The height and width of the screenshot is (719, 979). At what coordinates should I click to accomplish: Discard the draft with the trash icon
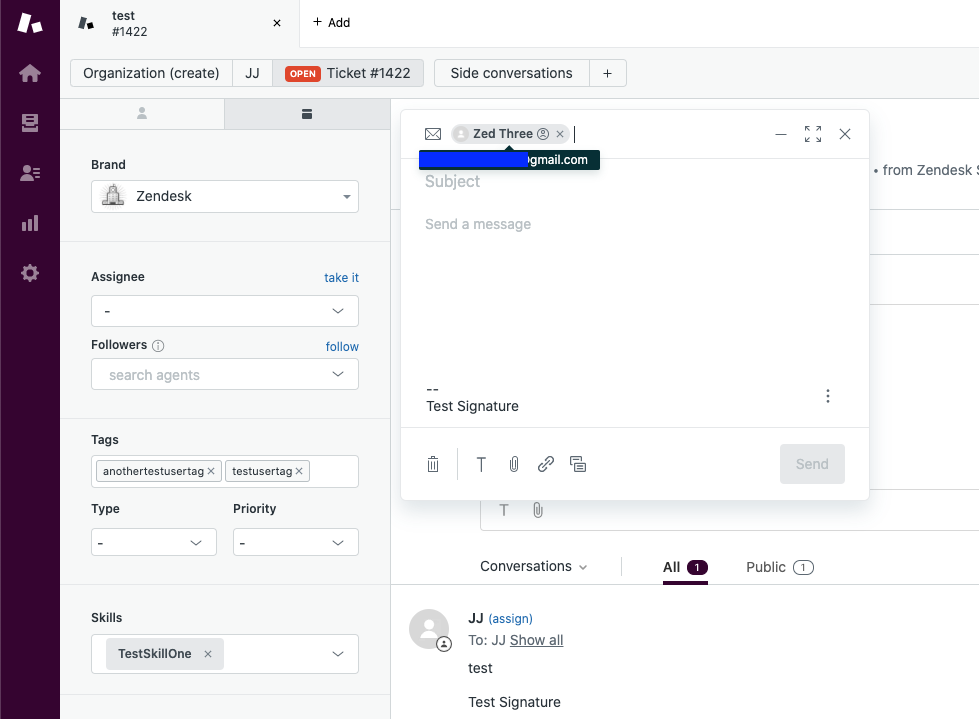click(432, 463)
